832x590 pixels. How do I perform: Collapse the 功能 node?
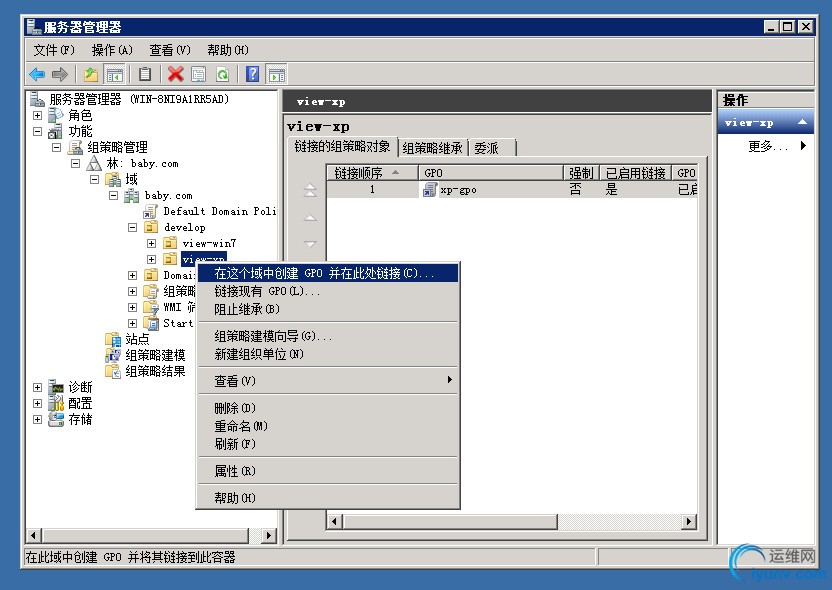(37, 131)
